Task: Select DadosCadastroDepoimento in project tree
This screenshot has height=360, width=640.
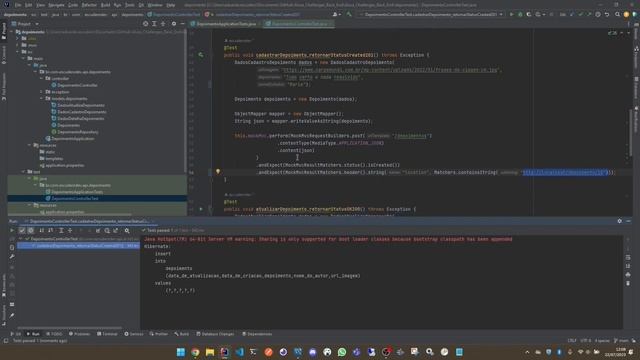Action: click(82, 112)
